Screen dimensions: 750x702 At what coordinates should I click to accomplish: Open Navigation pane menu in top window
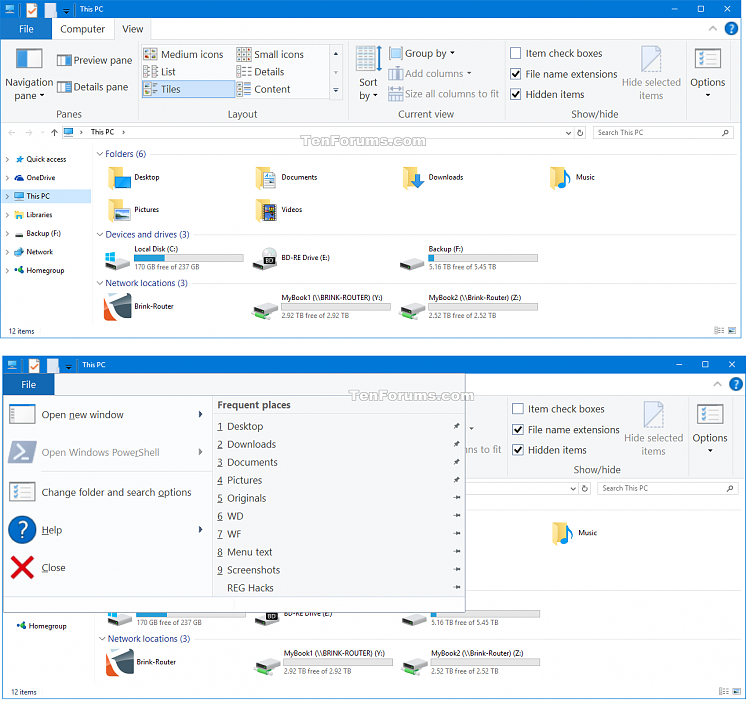tap(29, 74)
